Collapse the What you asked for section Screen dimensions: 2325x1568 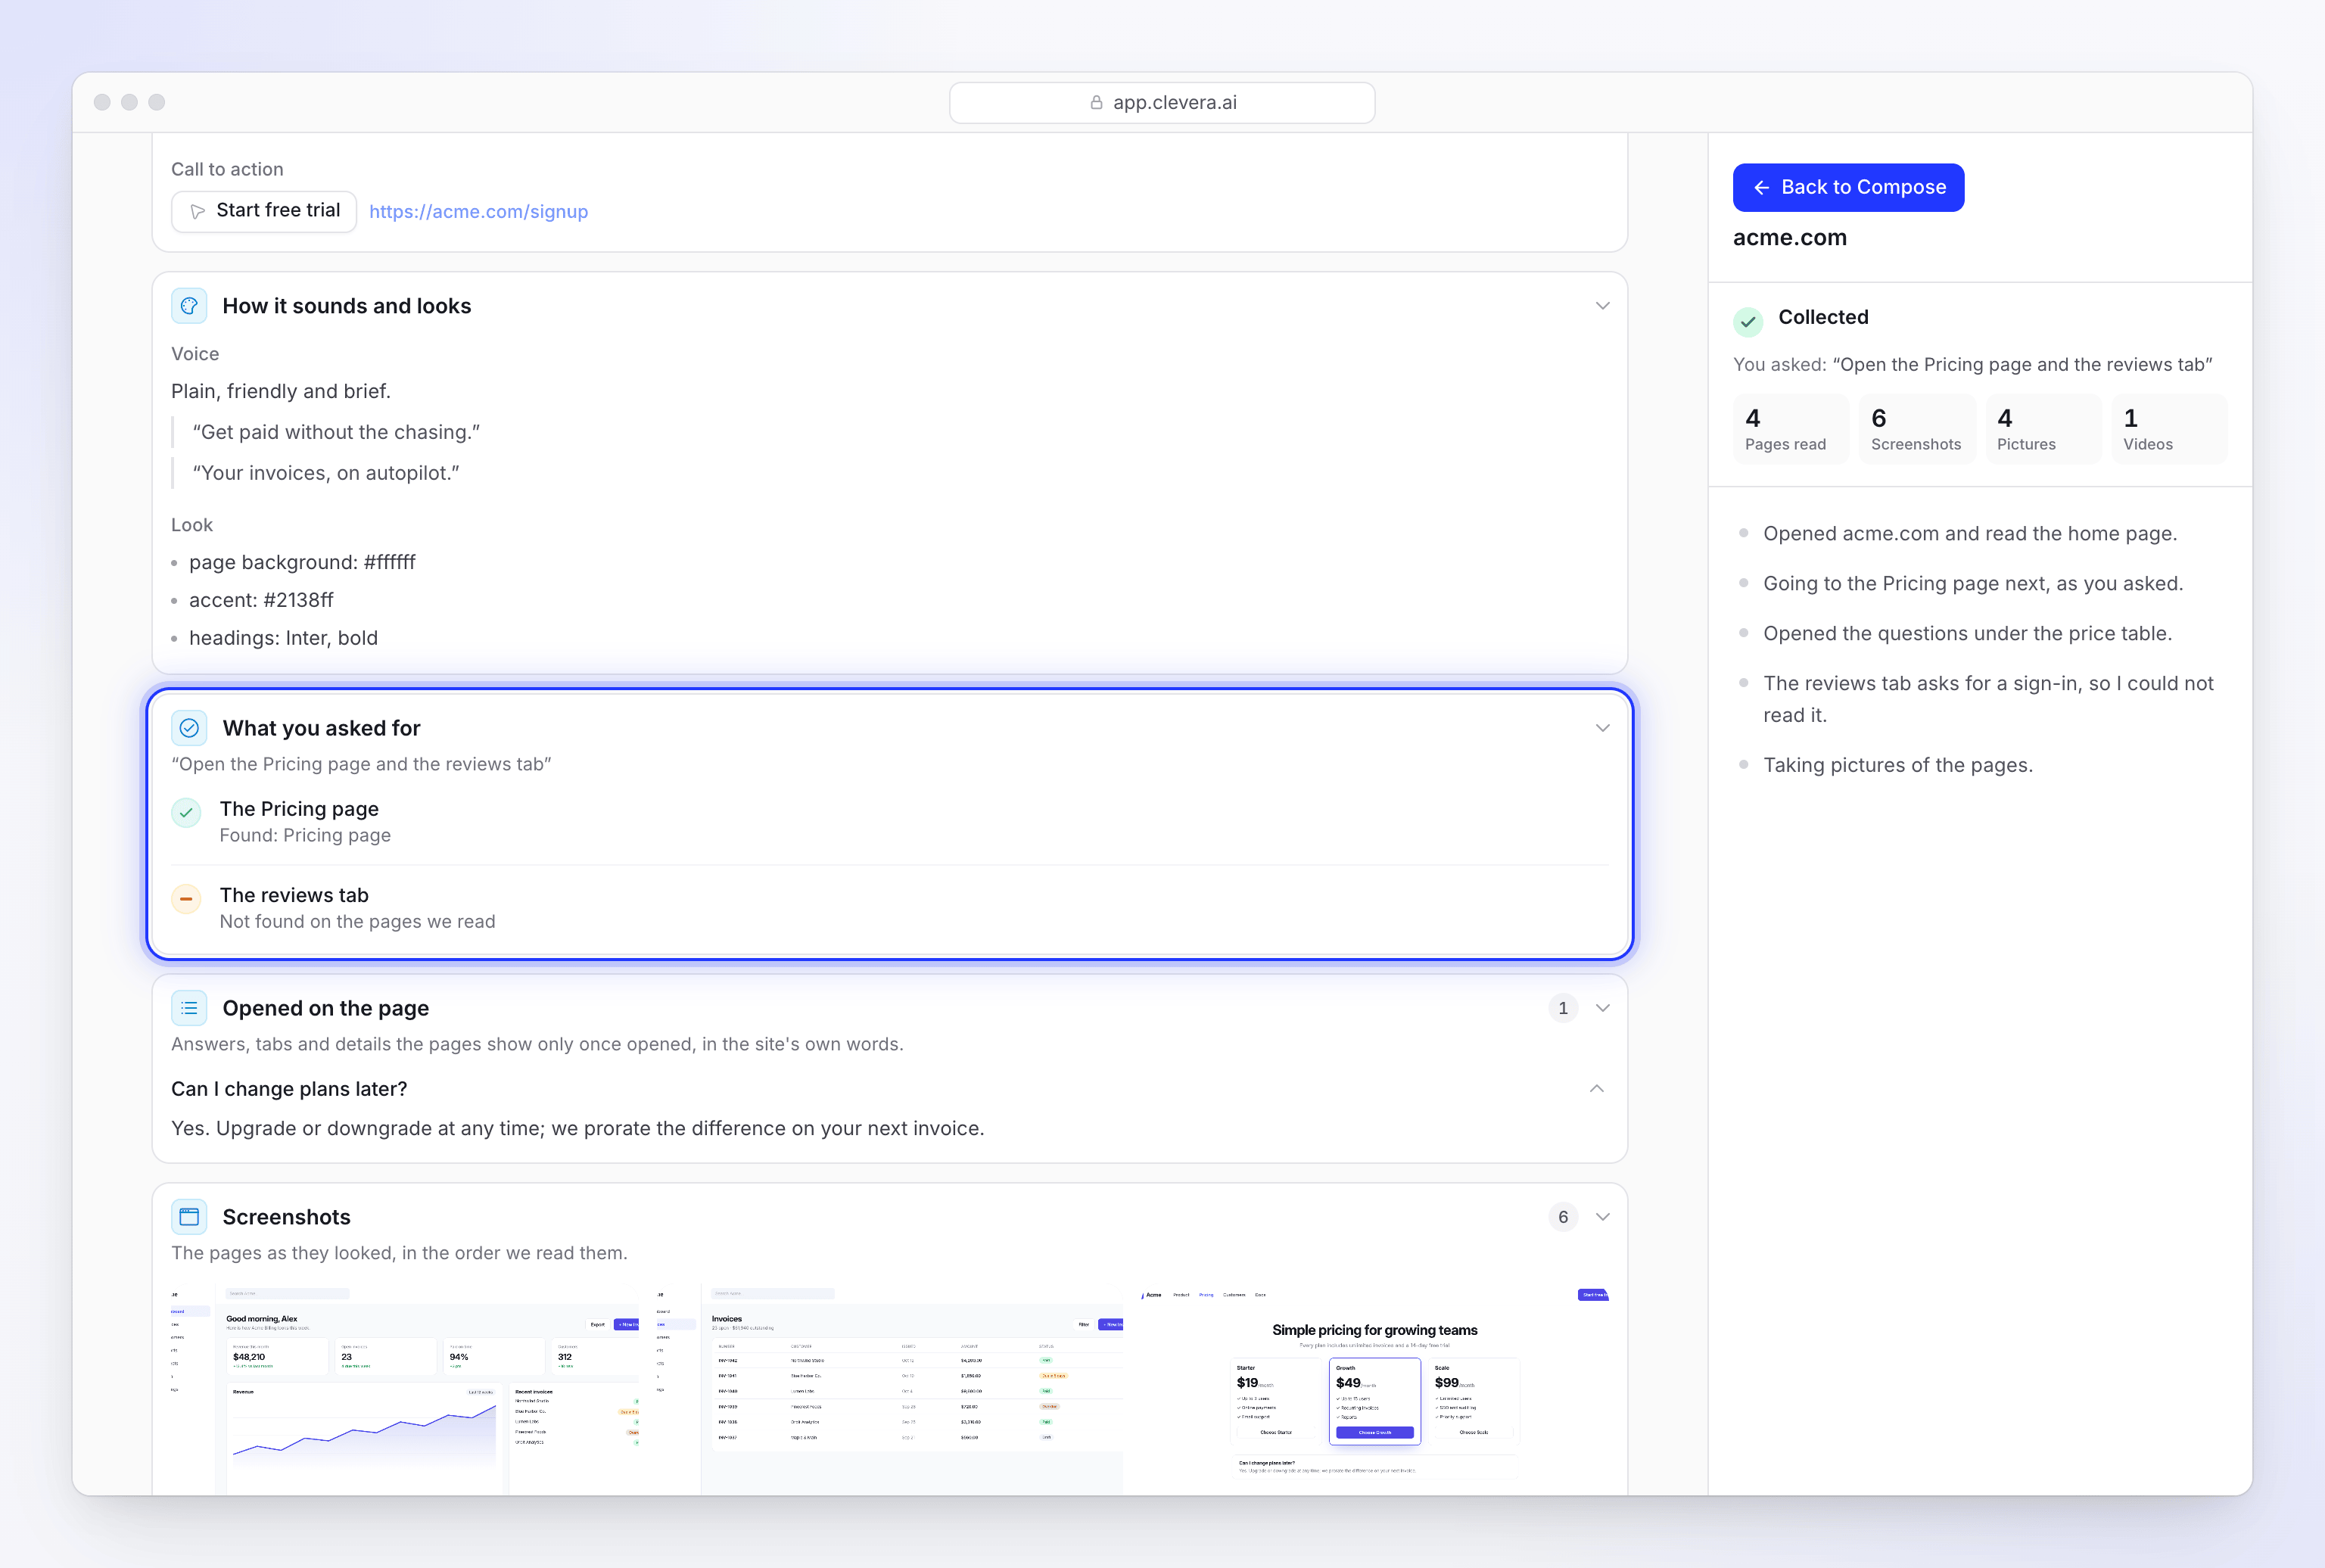coord(1603,728)
